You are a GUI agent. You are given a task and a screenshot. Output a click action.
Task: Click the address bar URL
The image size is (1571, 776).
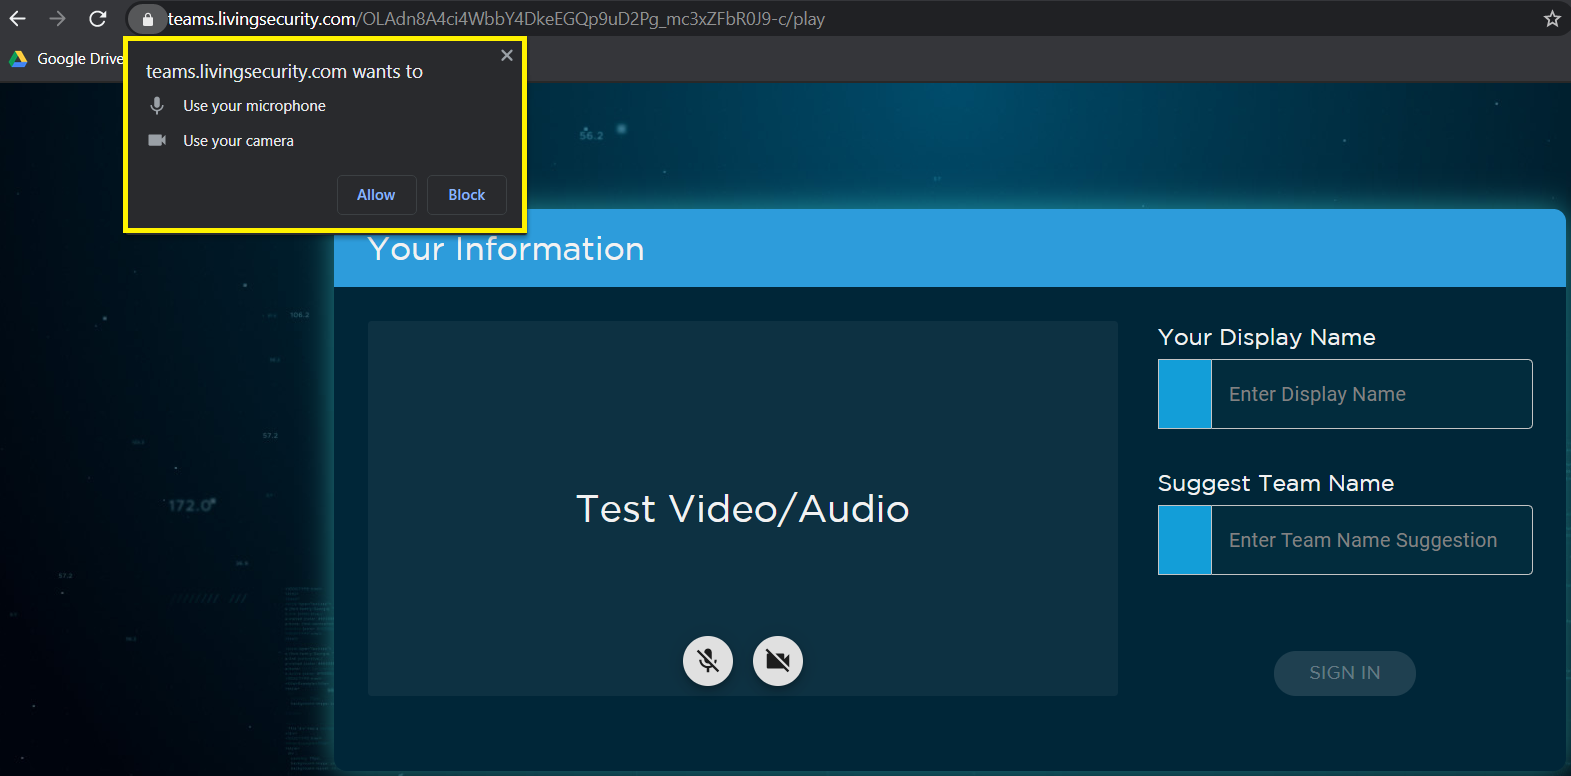point(496,19)
